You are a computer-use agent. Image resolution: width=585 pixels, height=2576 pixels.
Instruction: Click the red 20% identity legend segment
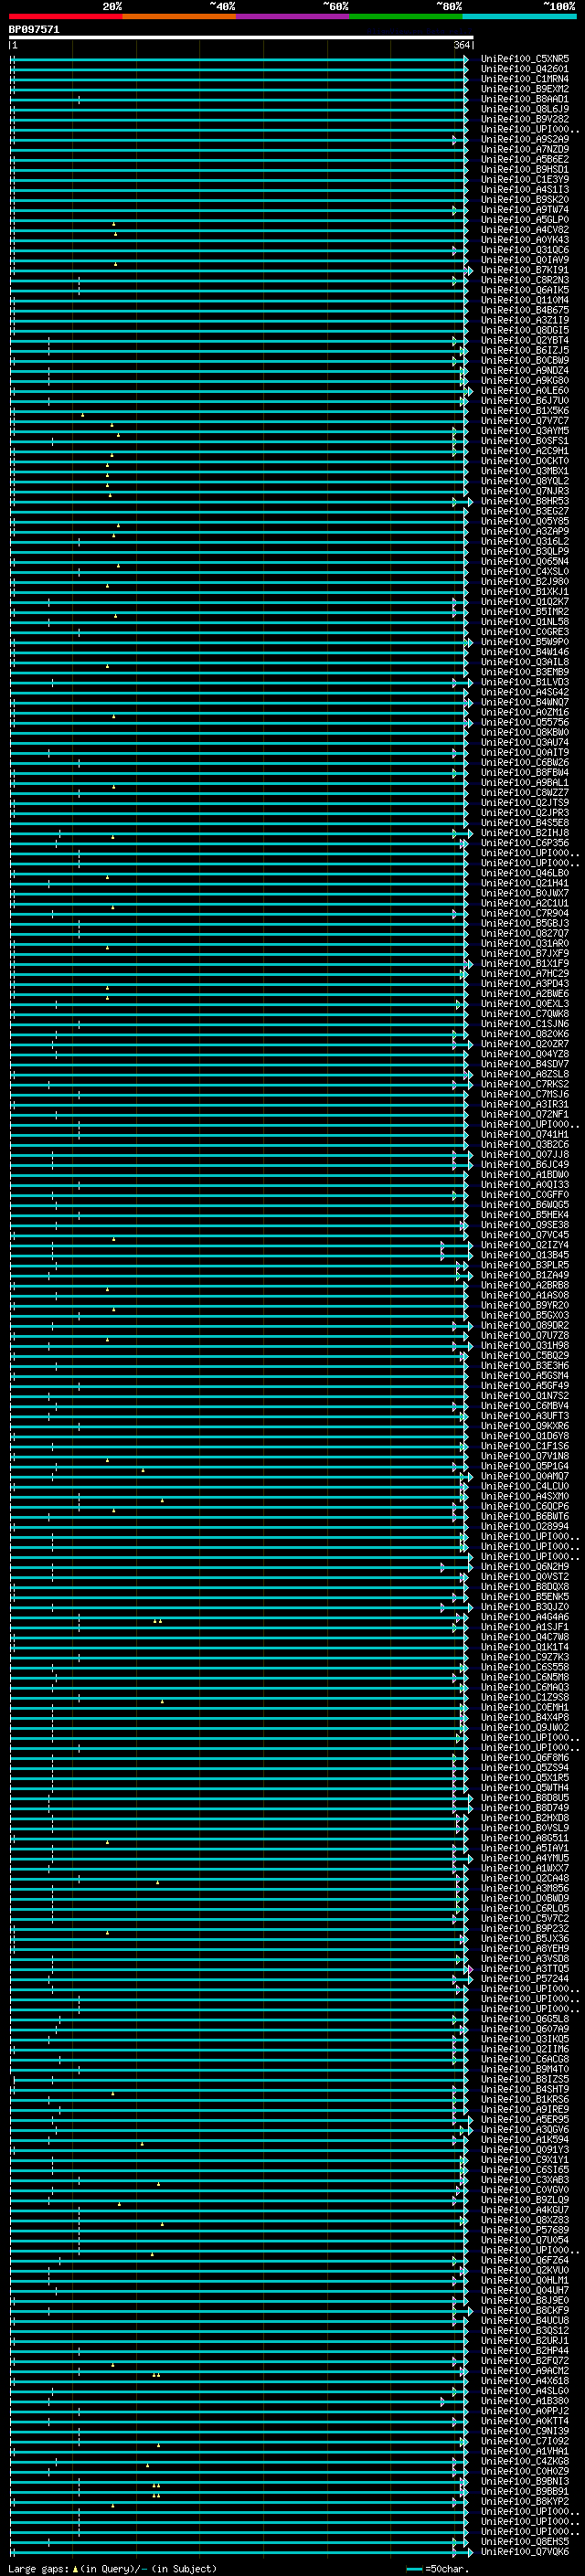66,16
